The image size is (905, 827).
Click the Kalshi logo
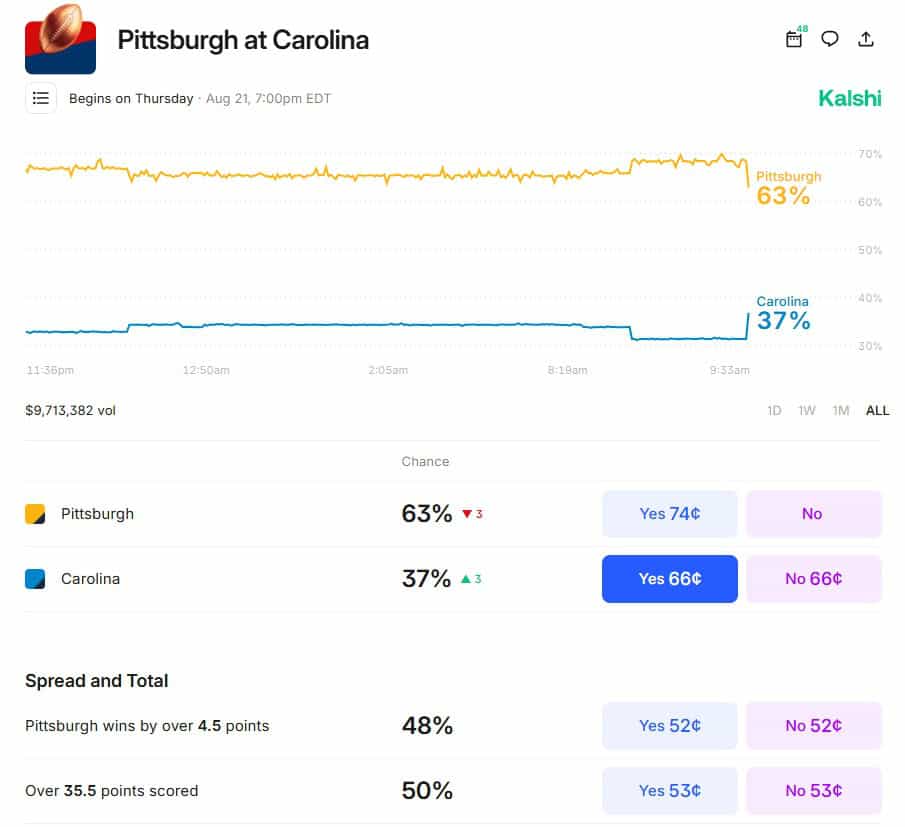coord(850,98)
